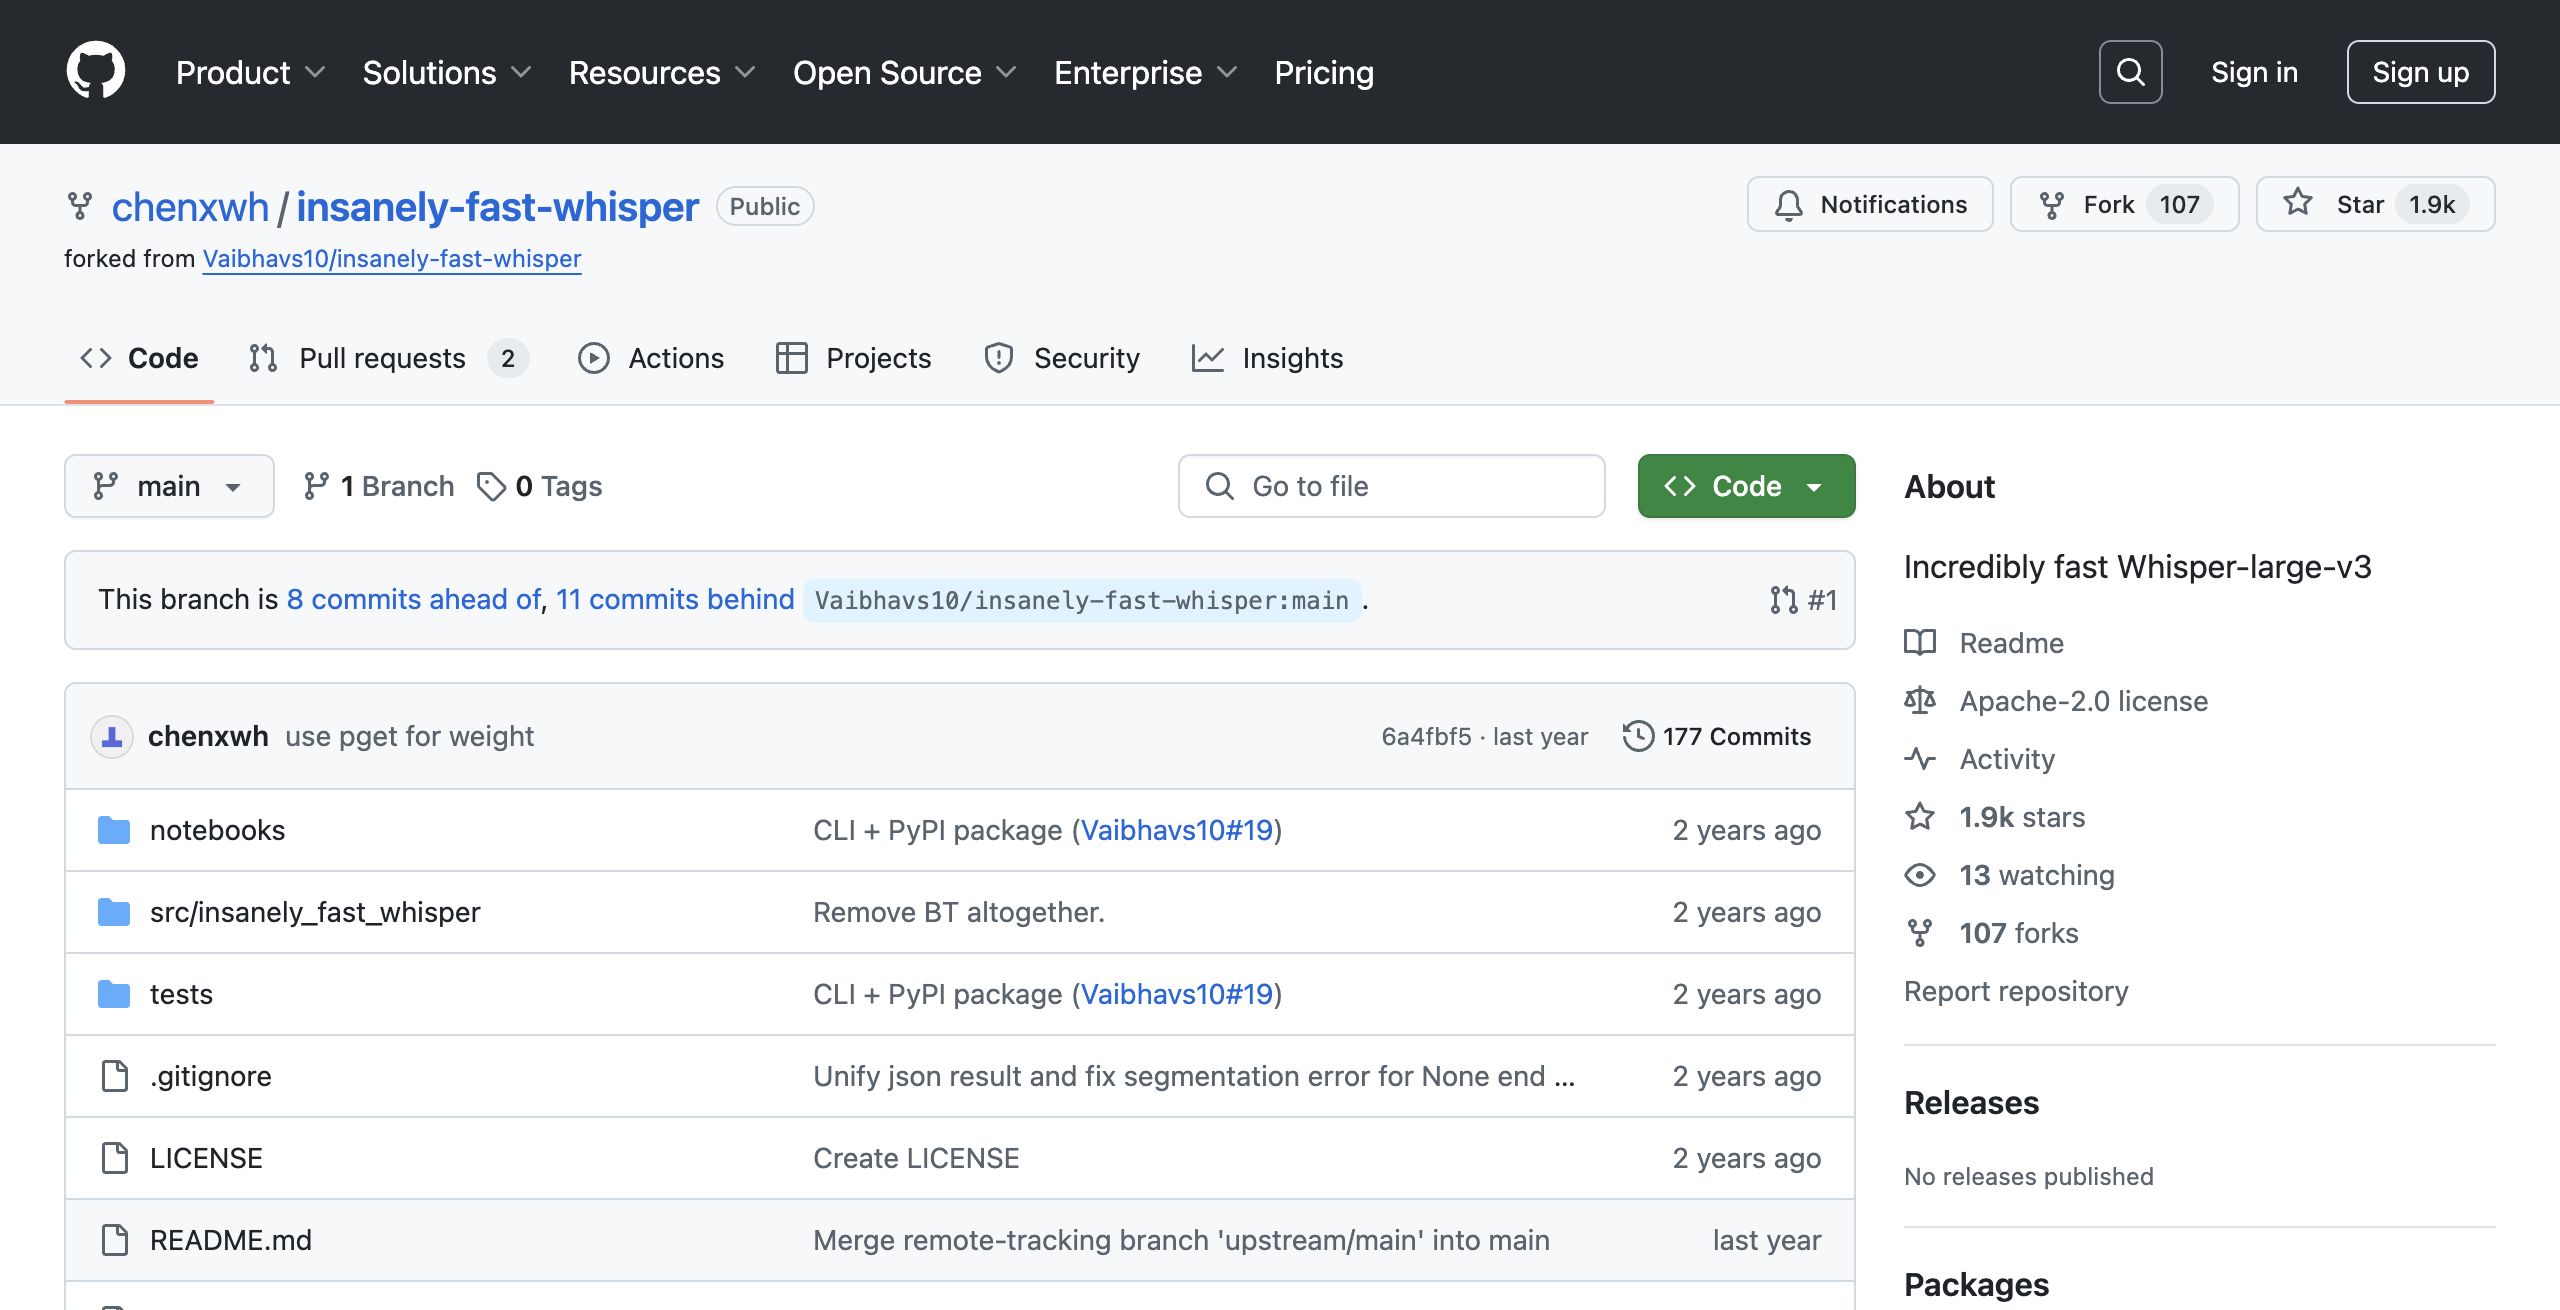Click the 11 commits behind link
The image size is (2560, 1310).
(675, 599)
